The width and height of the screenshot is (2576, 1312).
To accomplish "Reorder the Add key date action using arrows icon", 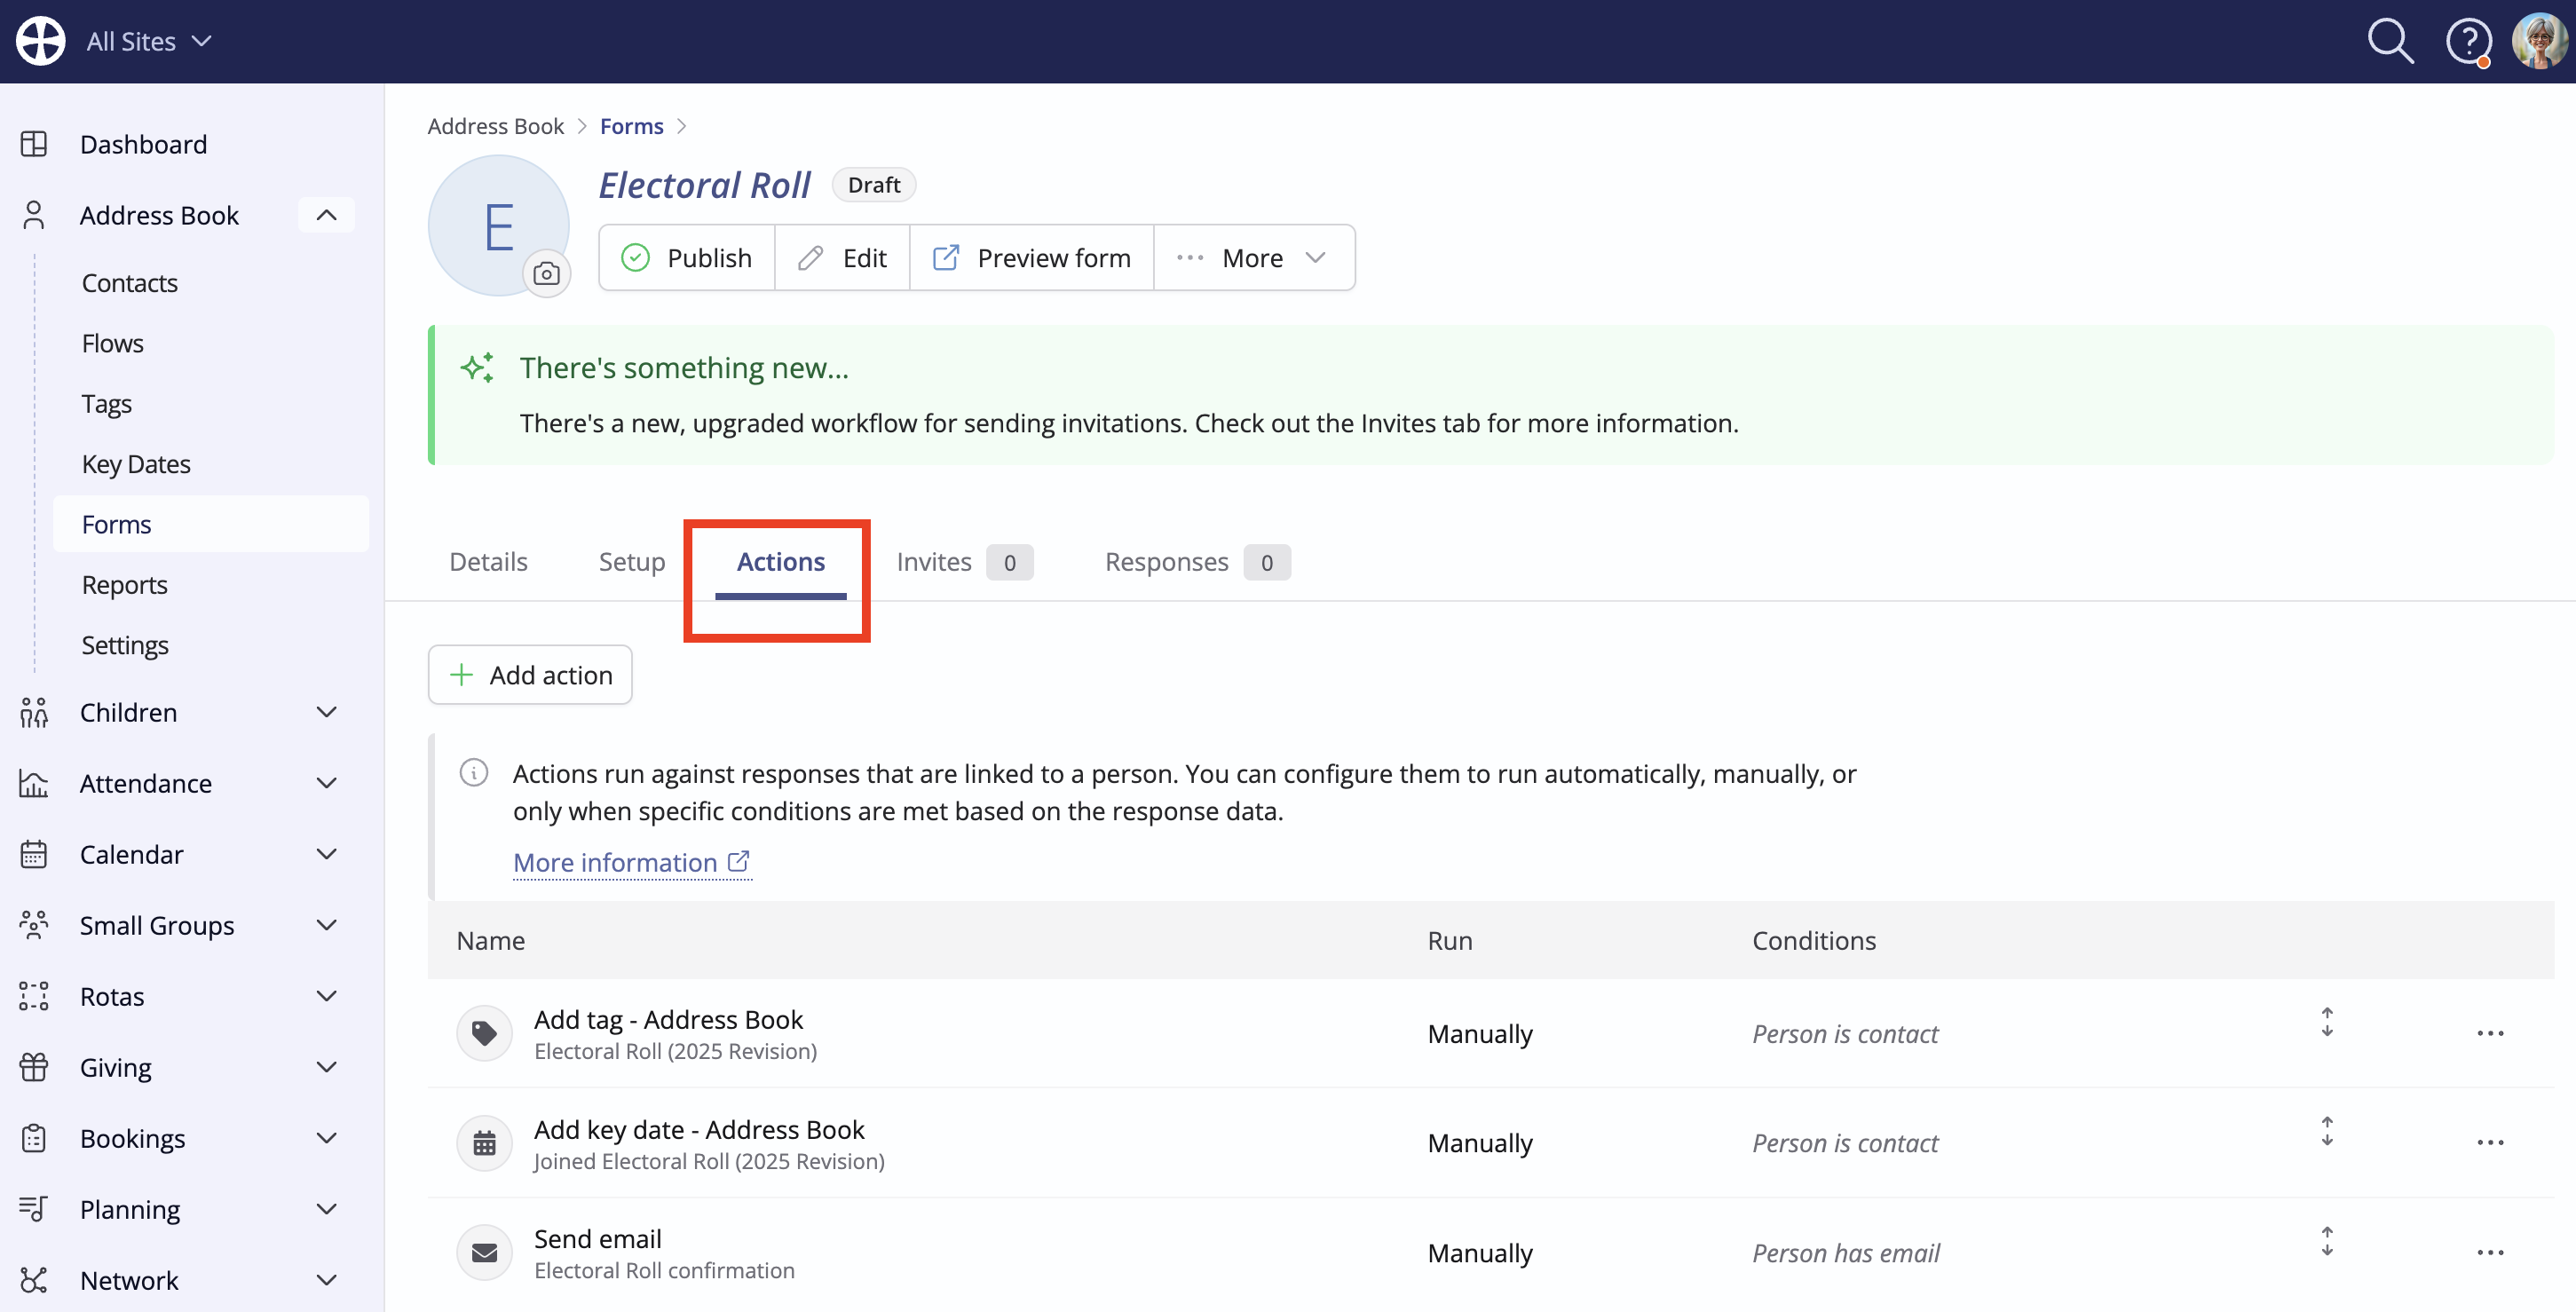I will (x=2327, y=1132).
